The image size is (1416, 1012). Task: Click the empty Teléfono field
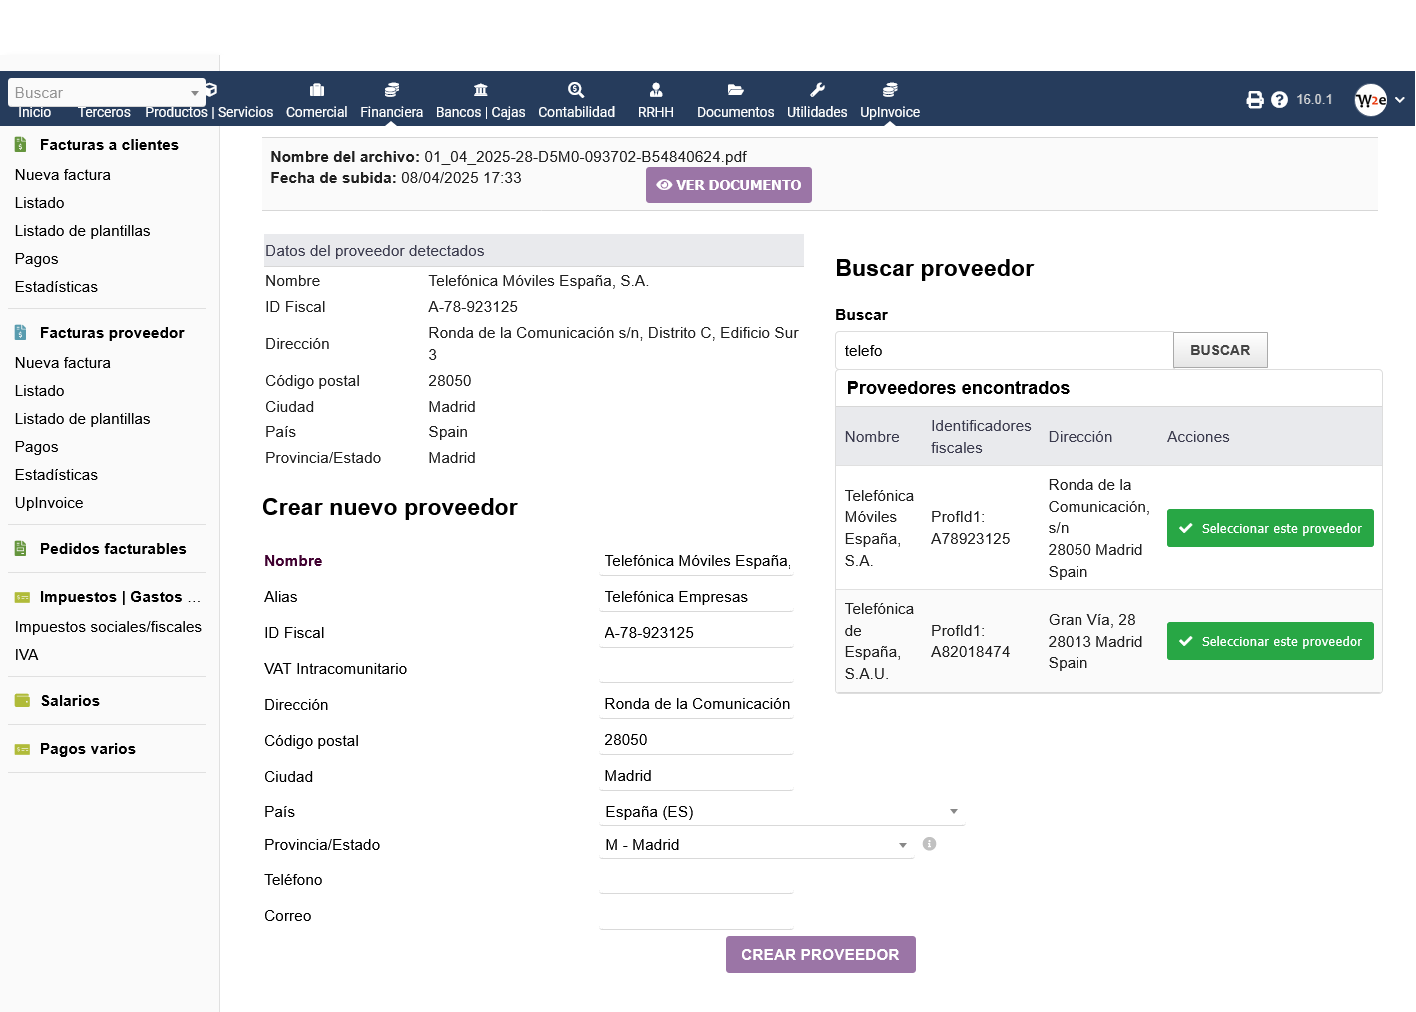pyautogui.click(x=697, y=879)
